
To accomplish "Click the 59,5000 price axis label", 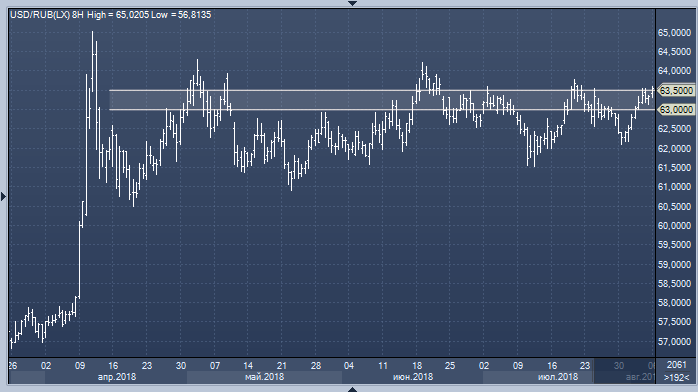I will tap(674, 244).
